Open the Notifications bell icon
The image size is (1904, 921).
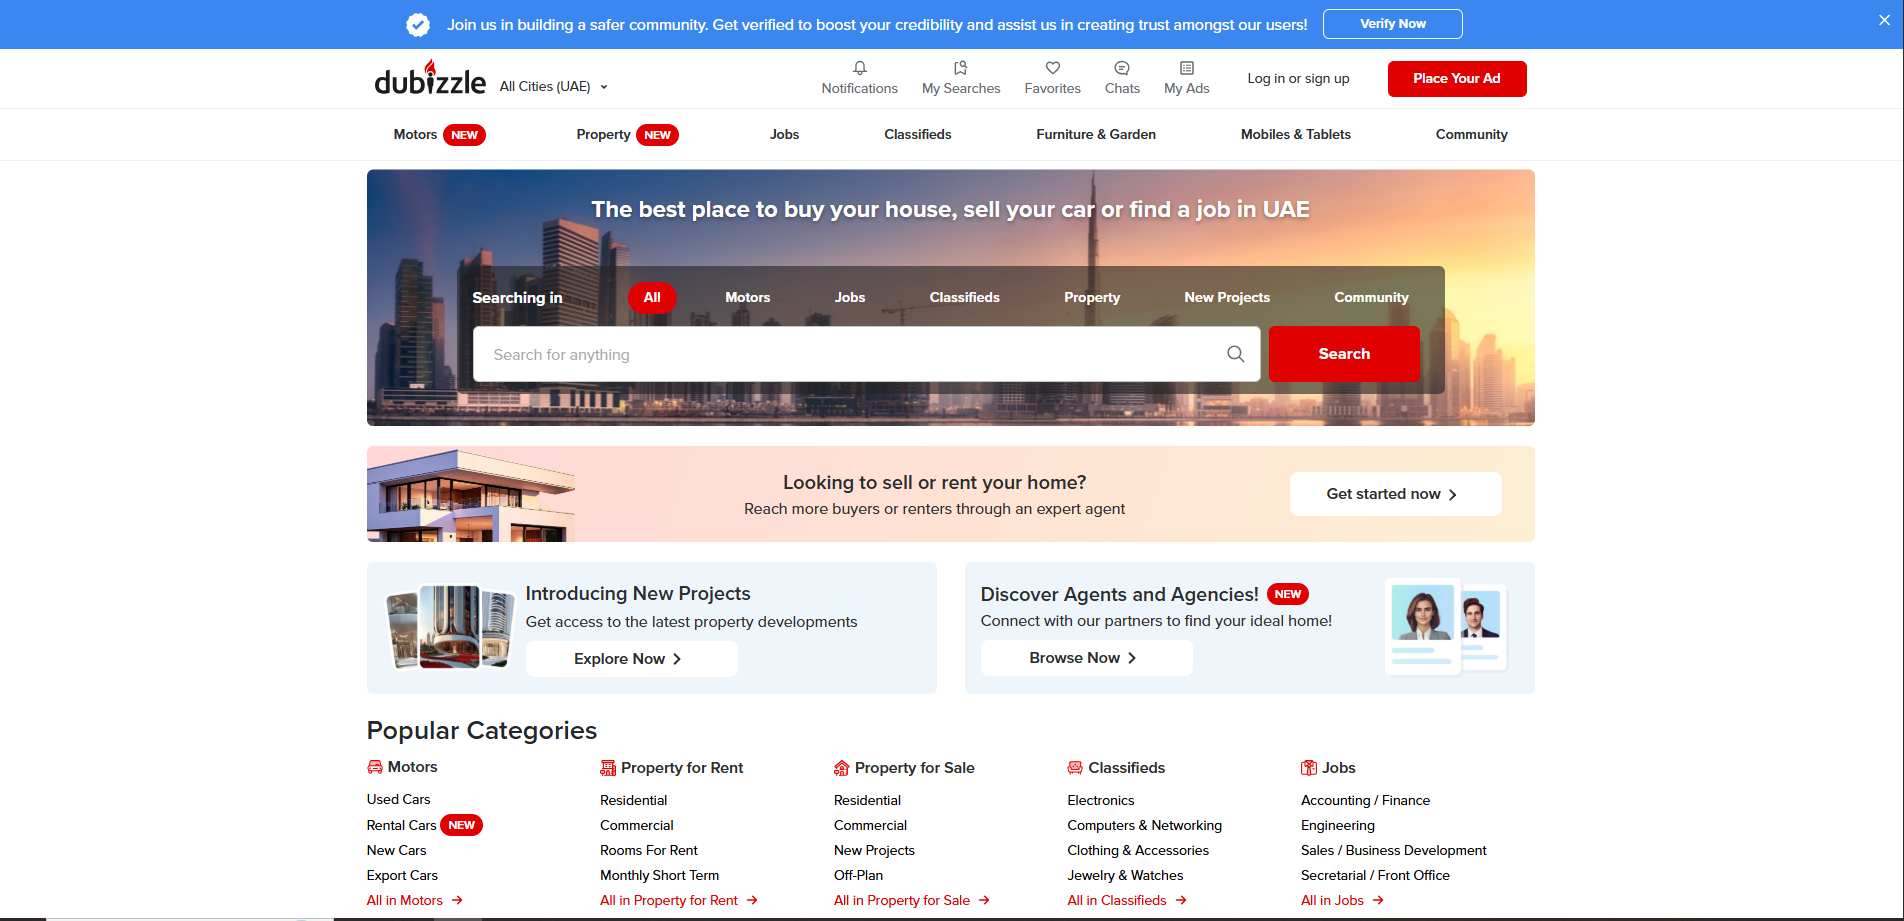coord(859,68)
